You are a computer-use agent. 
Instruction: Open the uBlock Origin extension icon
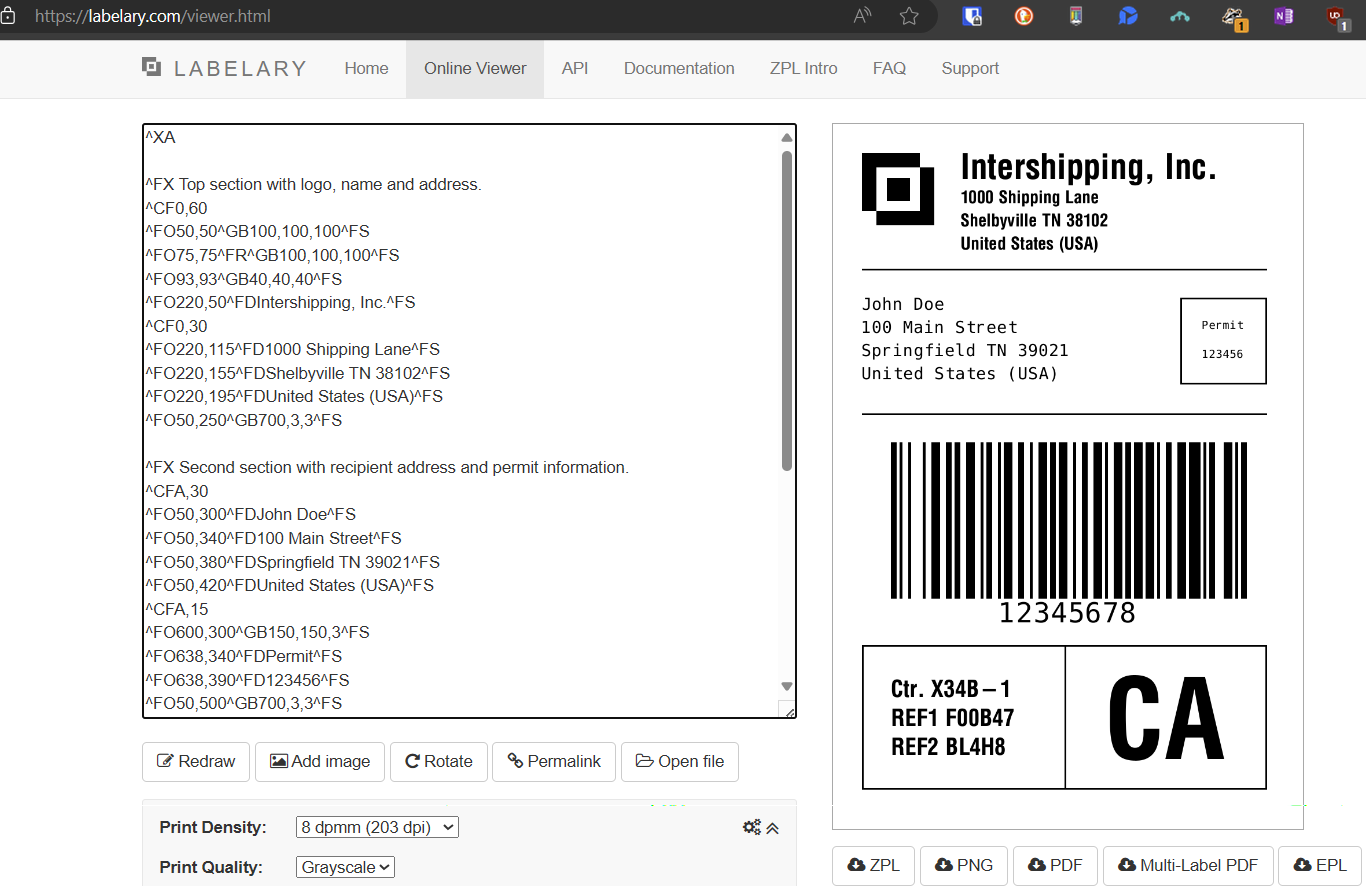click(1337, 17)
